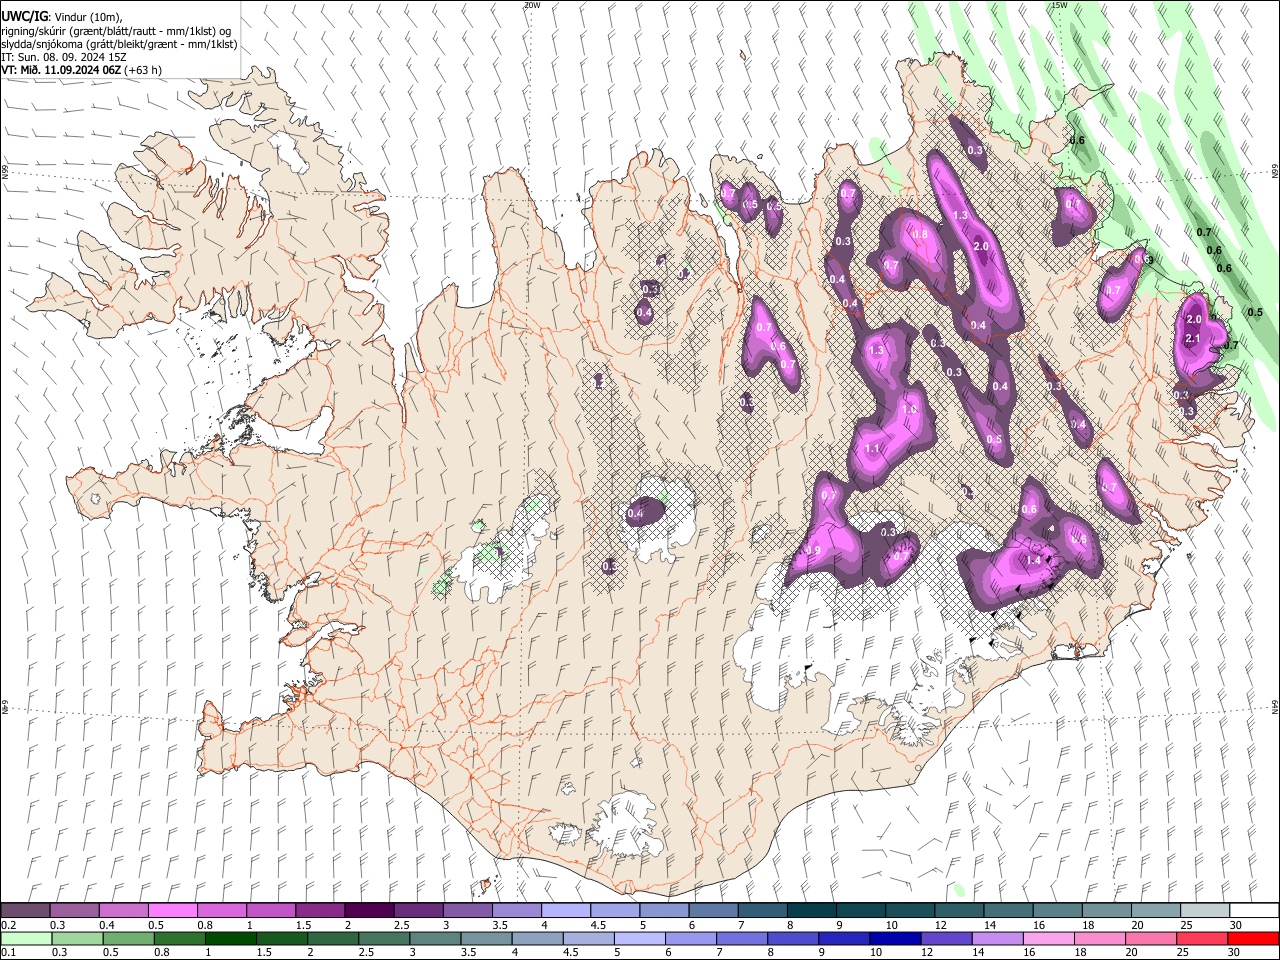Click the '2.1' precipitation value on the map
The height and width of the screenshot is (960, 1280).
click(x=1192, y=339)
